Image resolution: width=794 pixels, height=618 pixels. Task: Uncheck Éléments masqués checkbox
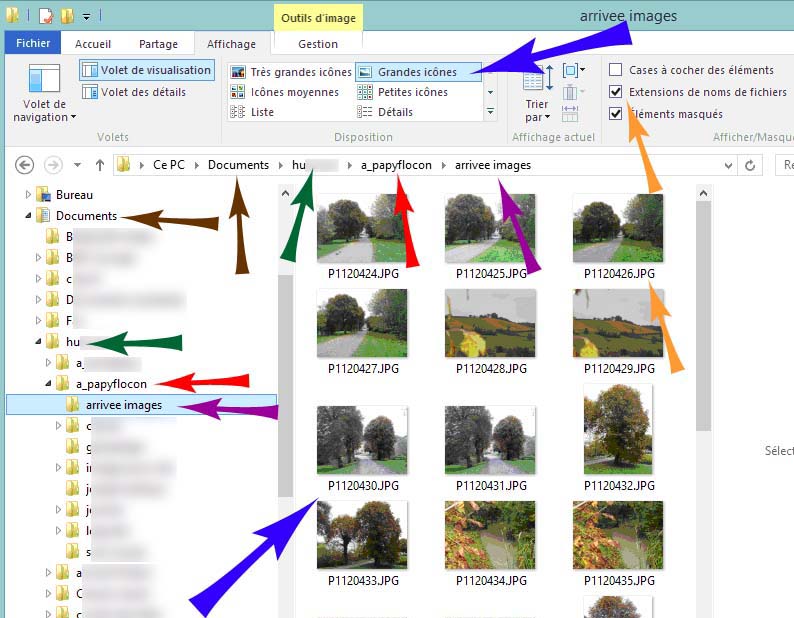pos(615,113)
